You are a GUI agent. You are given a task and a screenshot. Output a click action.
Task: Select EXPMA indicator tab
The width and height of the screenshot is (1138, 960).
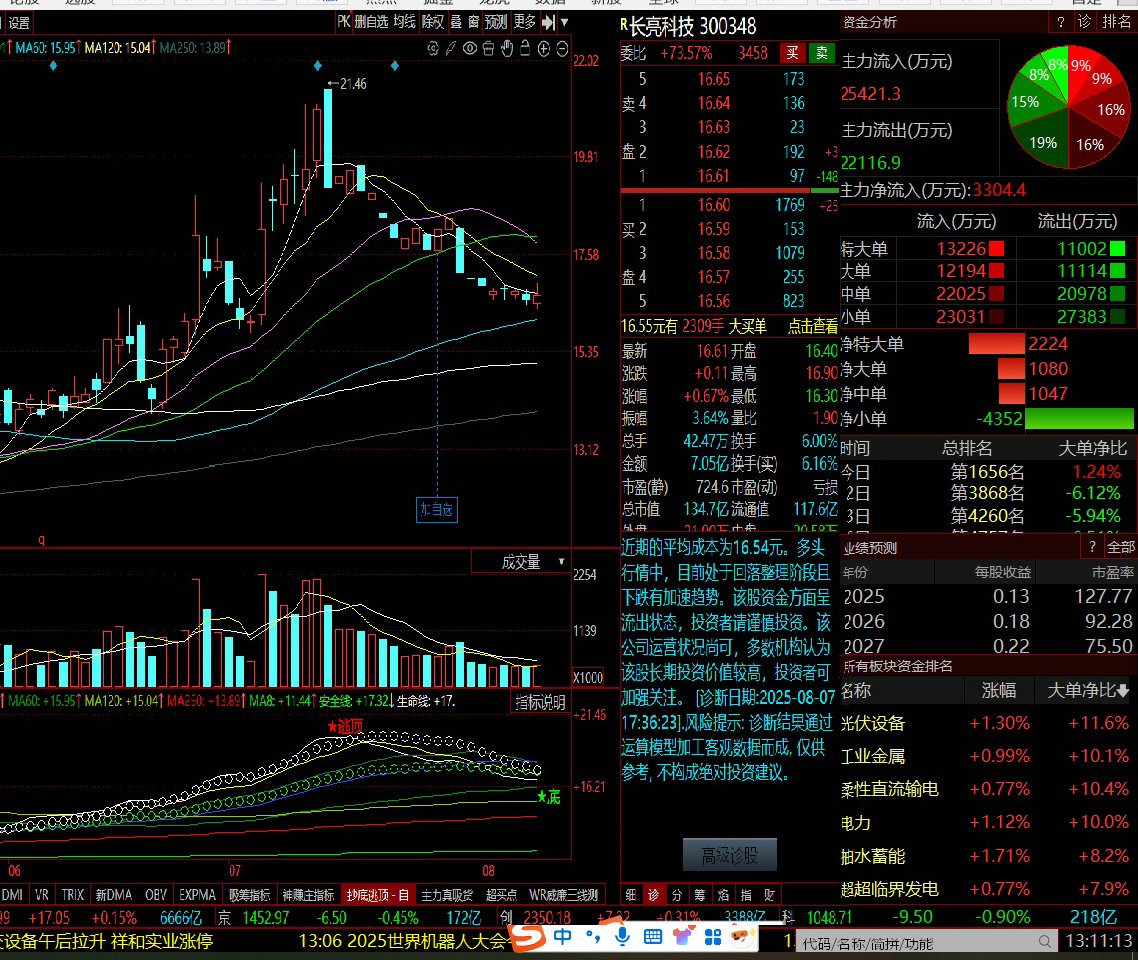point(197,895)
